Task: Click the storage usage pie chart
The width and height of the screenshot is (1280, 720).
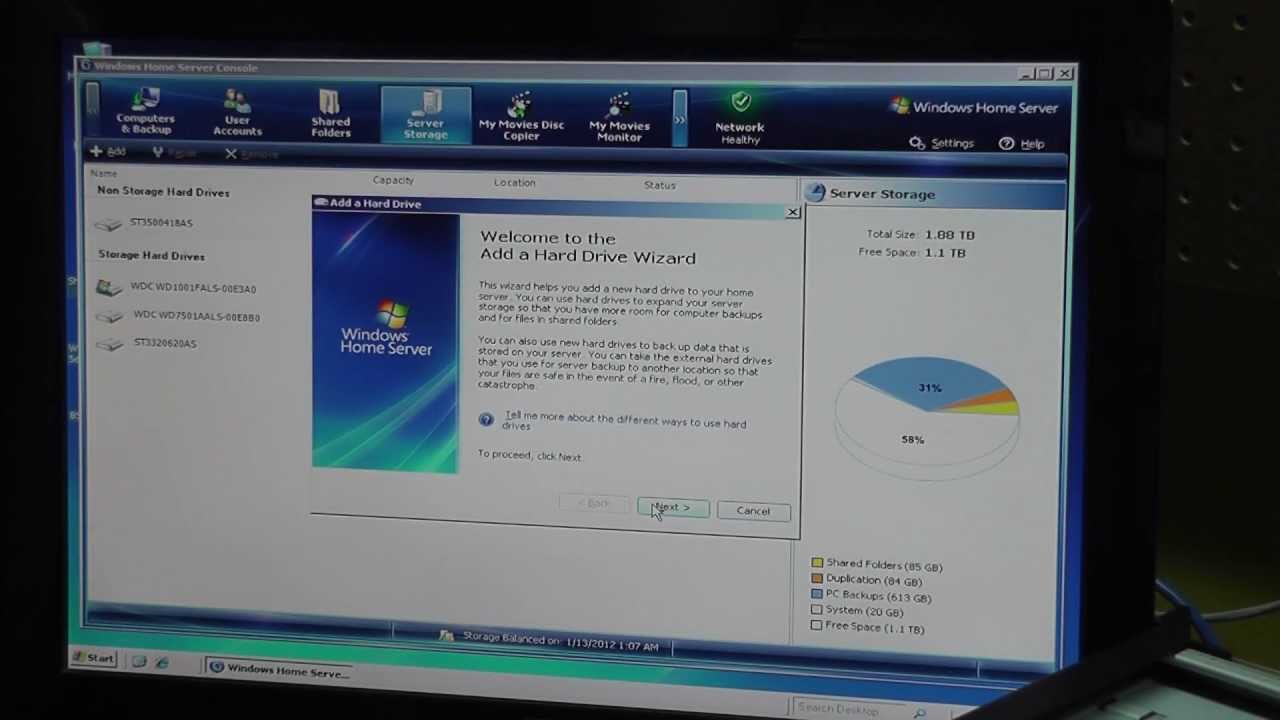Action: (x=927, y=420)
